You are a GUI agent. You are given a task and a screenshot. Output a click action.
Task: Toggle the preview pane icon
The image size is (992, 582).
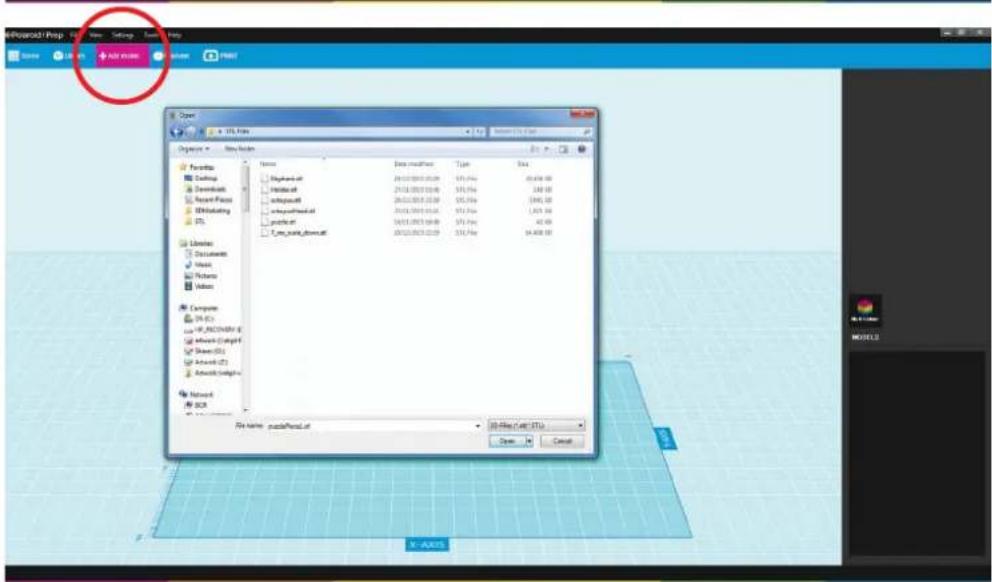click(564, 149)
